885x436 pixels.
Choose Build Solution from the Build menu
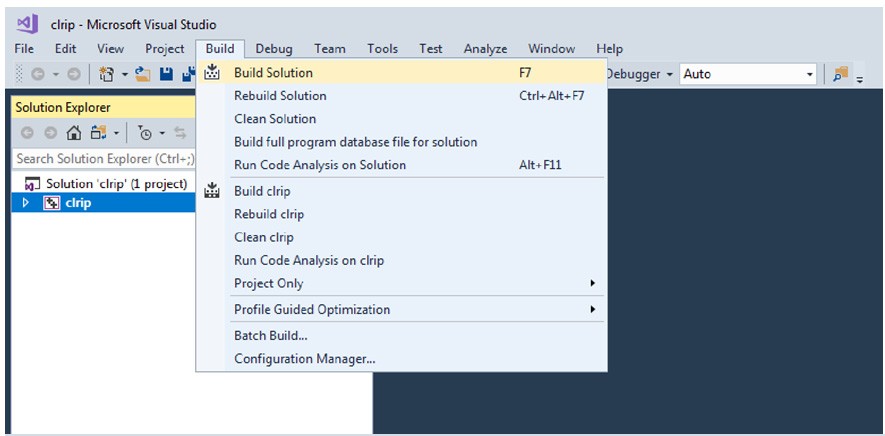tap(273, 73)
